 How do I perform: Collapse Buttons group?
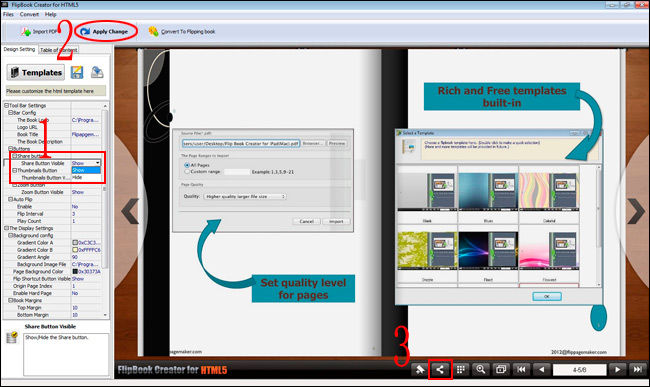[10, 149]
